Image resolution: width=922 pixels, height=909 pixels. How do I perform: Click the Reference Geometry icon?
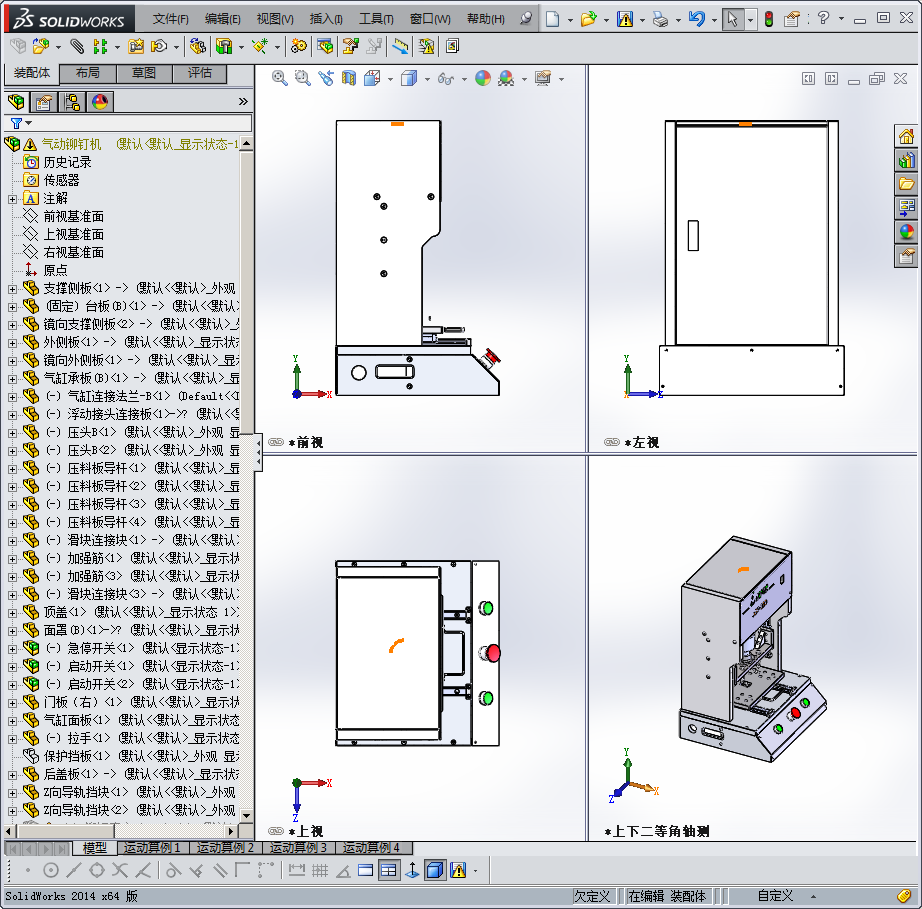pos(260,46)
